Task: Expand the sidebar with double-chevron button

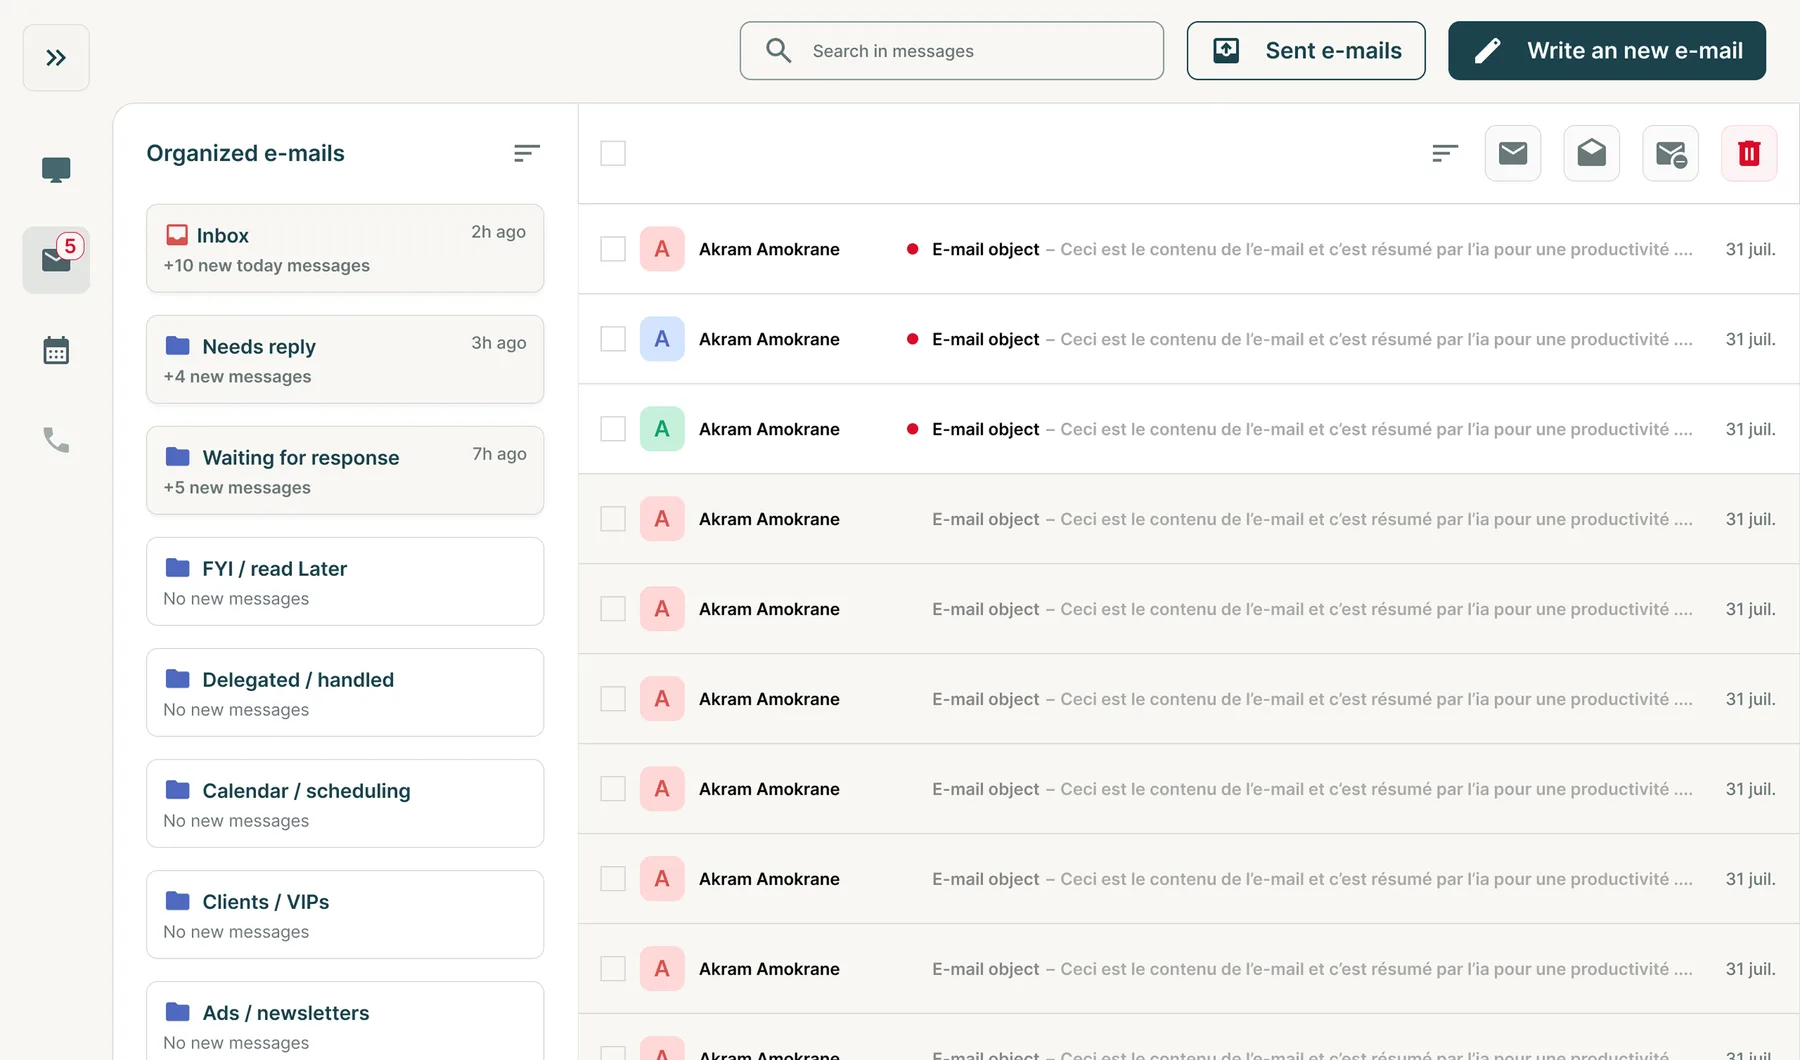Action: [56, 58]
